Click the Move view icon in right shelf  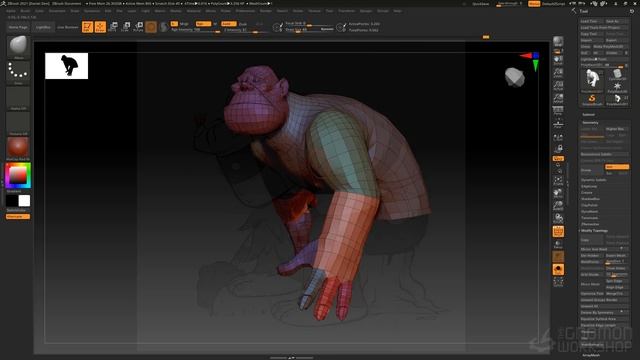[558, 193]
